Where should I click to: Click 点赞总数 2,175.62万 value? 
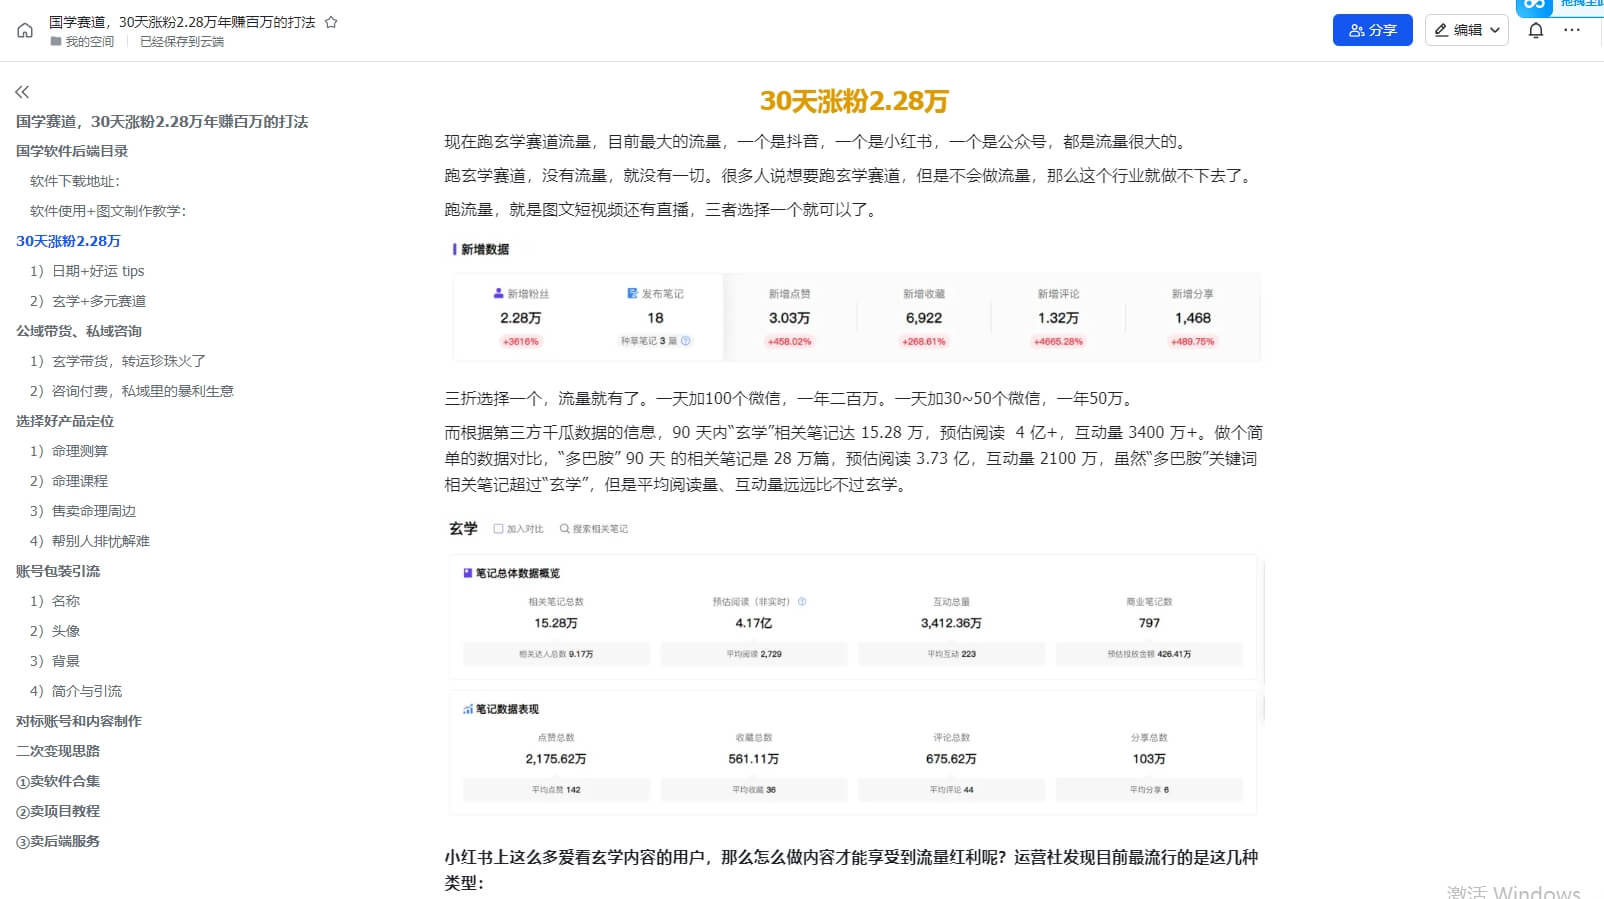[x=556, y=759]
